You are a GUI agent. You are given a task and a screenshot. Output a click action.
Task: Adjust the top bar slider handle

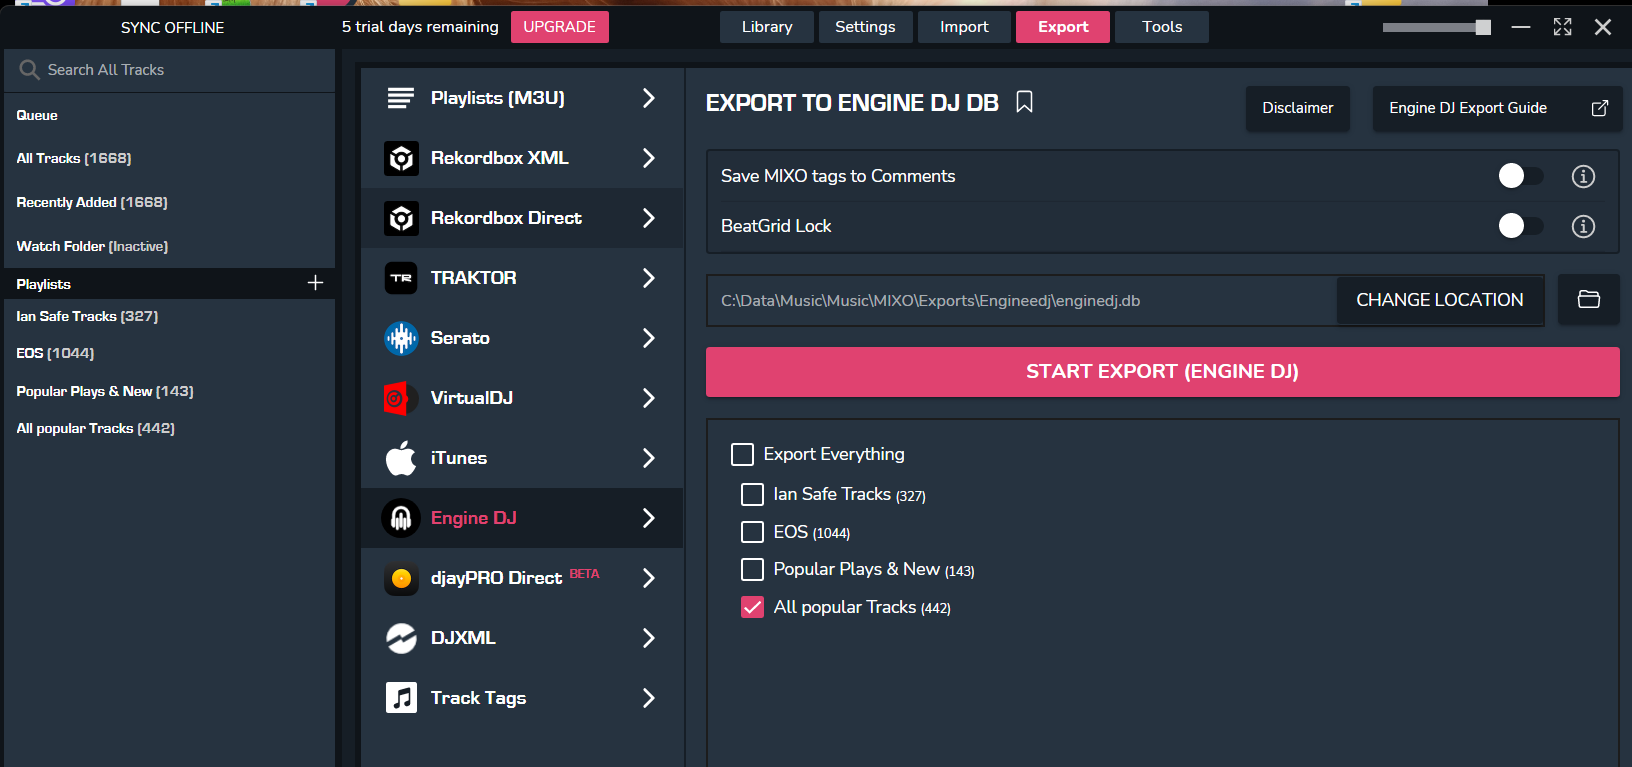click(1483, 27)
